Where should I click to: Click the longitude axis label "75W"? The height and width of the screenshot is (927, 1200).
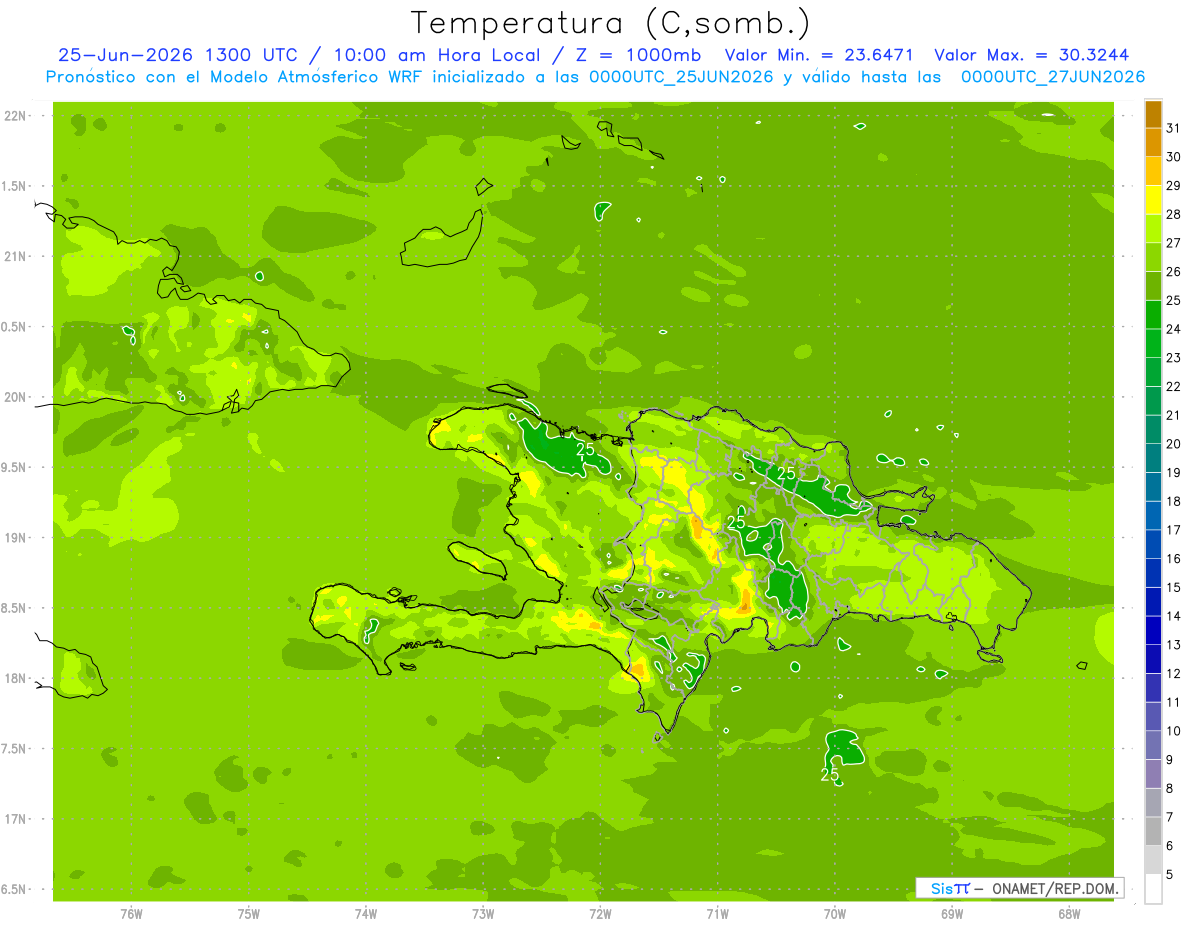coord(249,914)
